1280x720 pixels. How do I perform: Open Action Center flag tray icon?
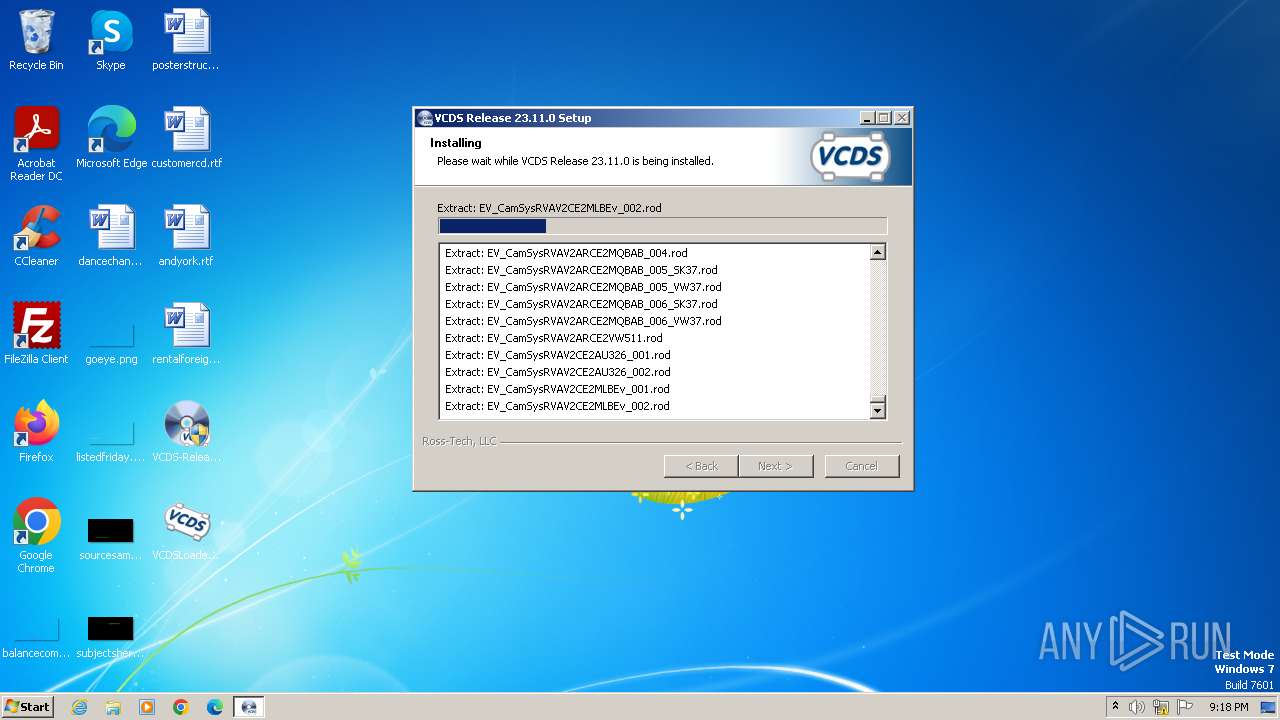click(x=1185, y=707)
